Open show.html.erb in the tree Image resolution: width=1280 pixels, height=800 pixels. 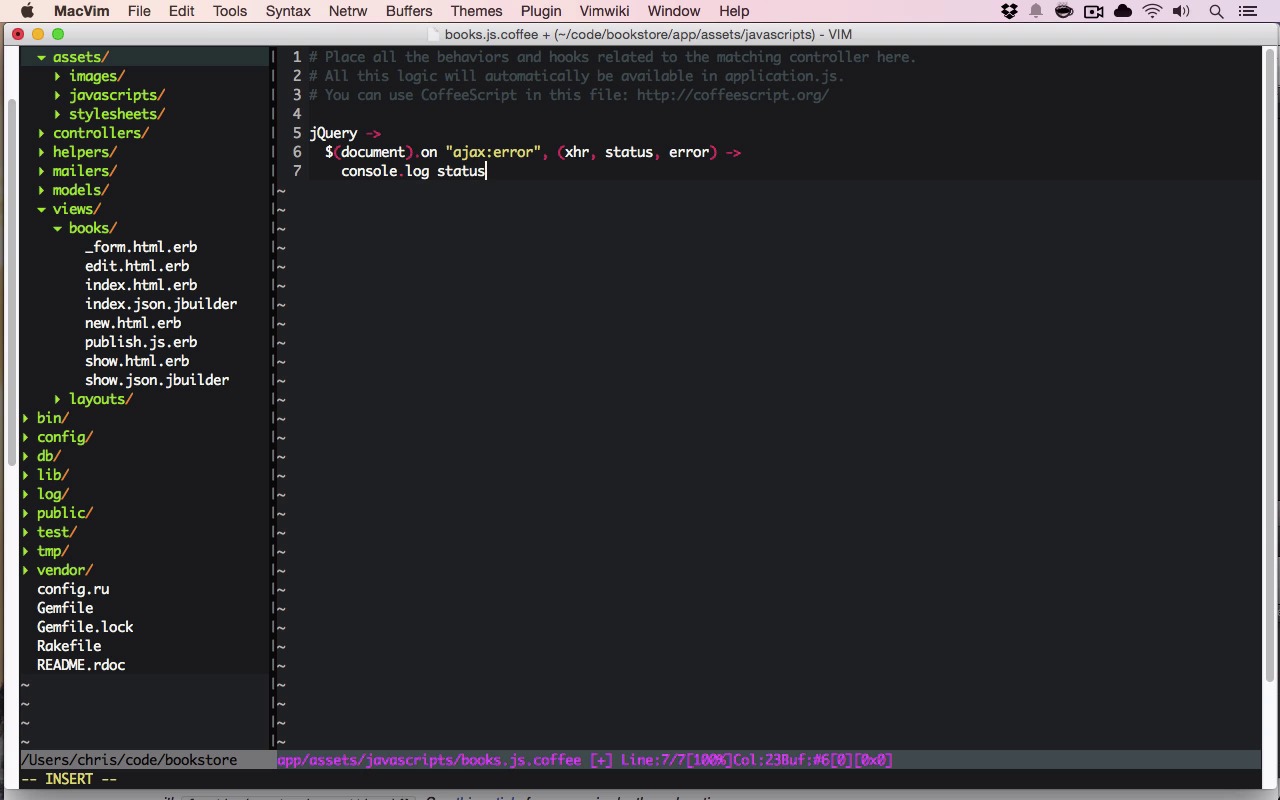coord(137,361)
